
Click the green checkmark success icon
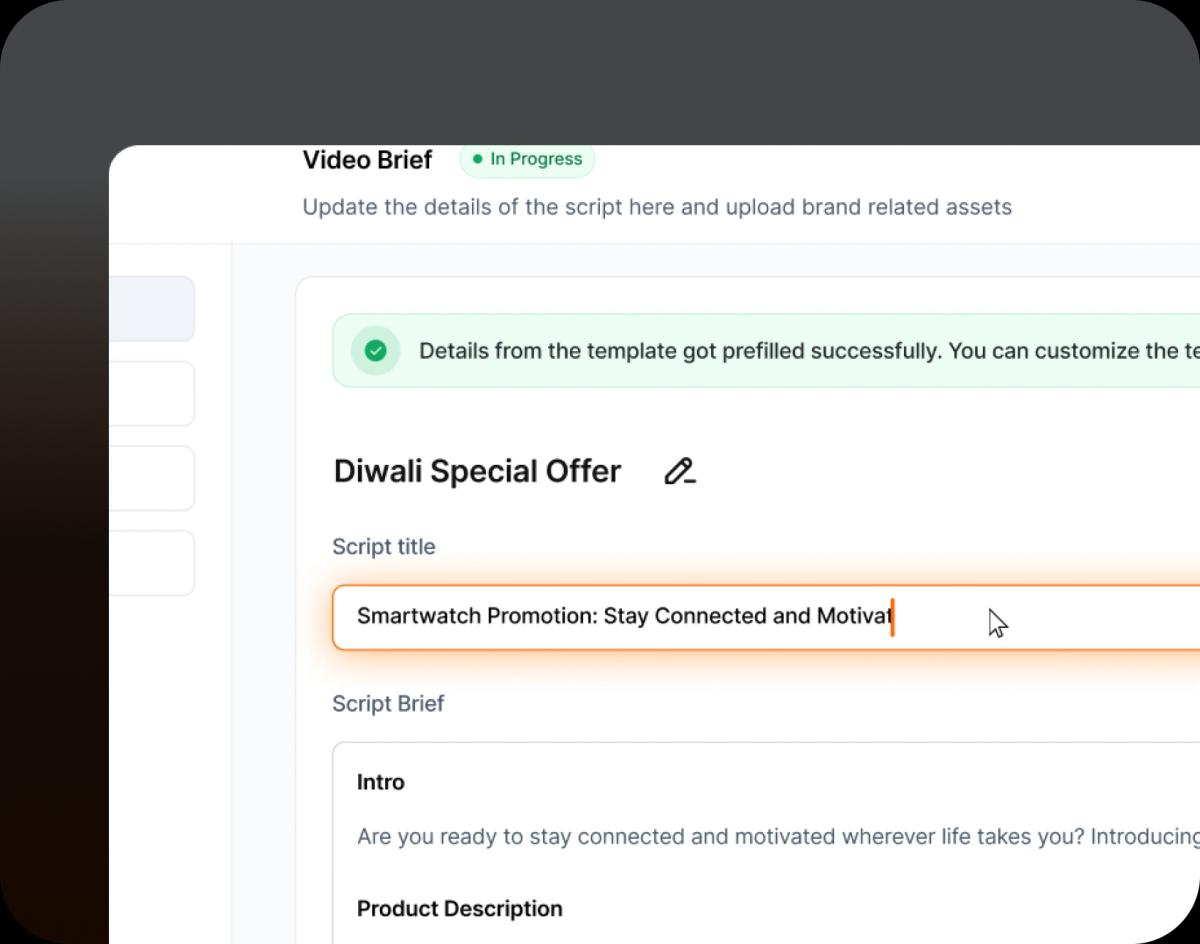tap(376, 351)
